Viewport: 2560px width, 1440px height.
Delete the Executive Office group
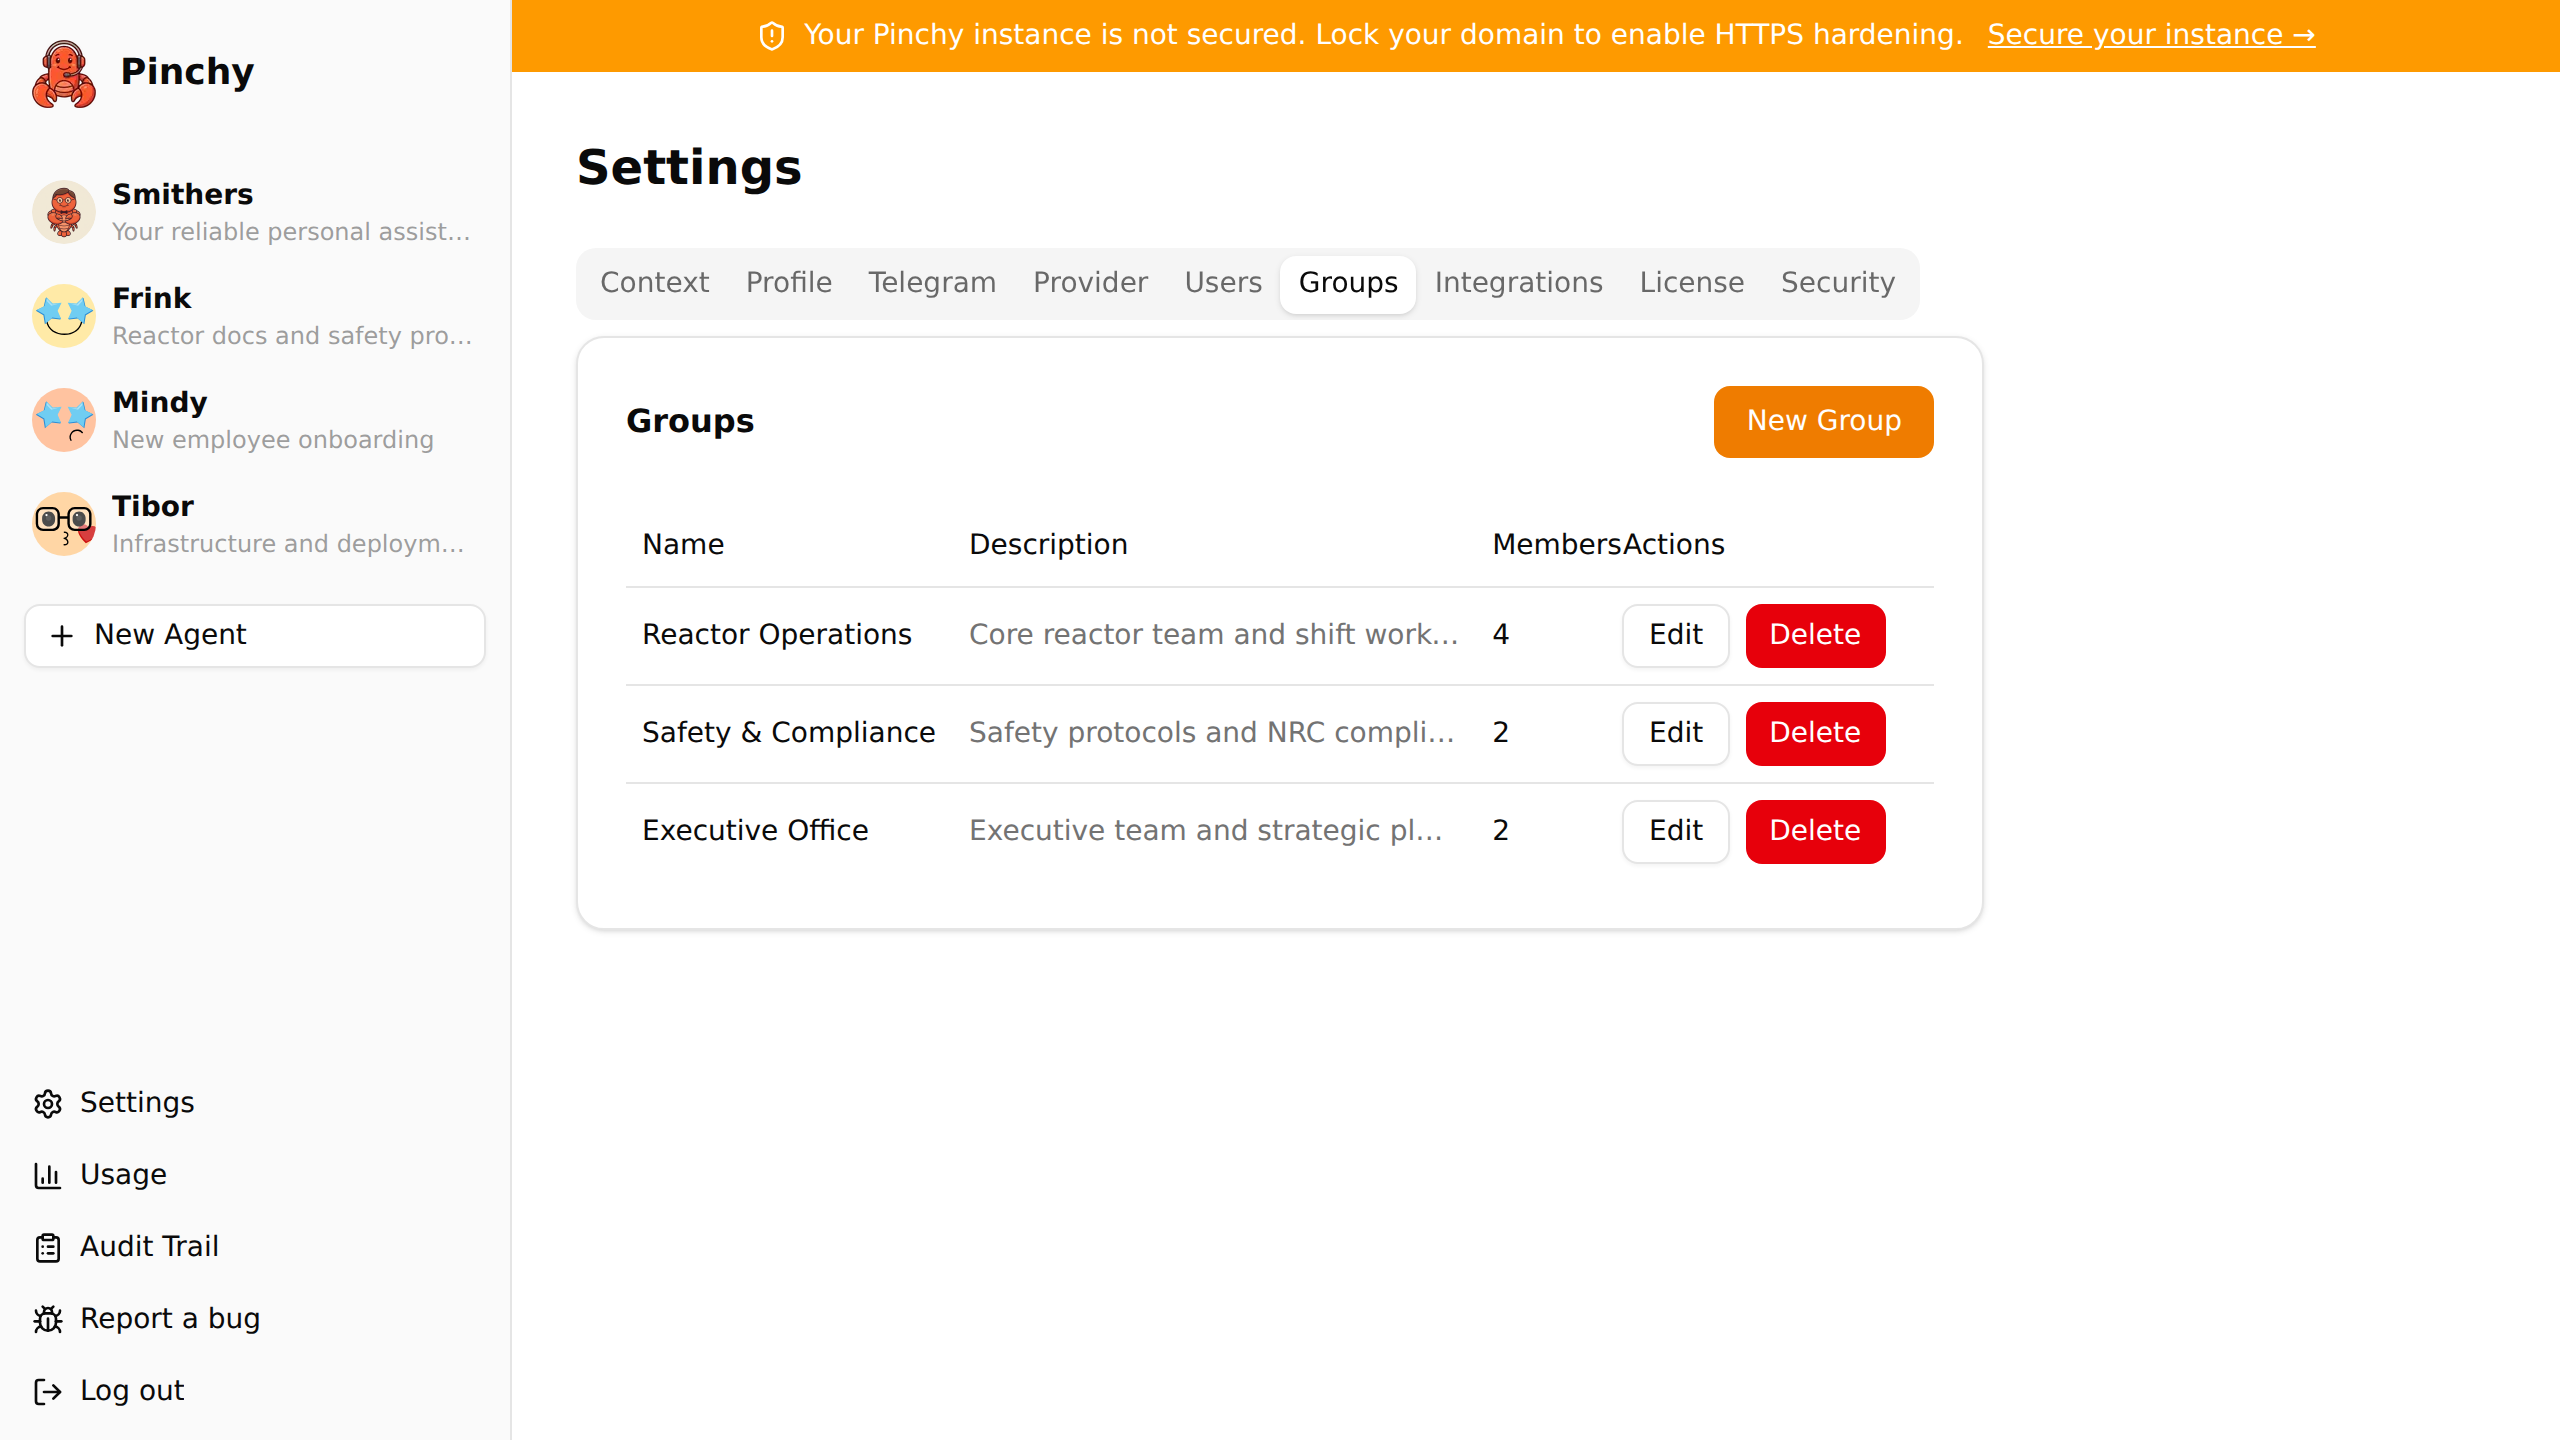click(1815, 831)
